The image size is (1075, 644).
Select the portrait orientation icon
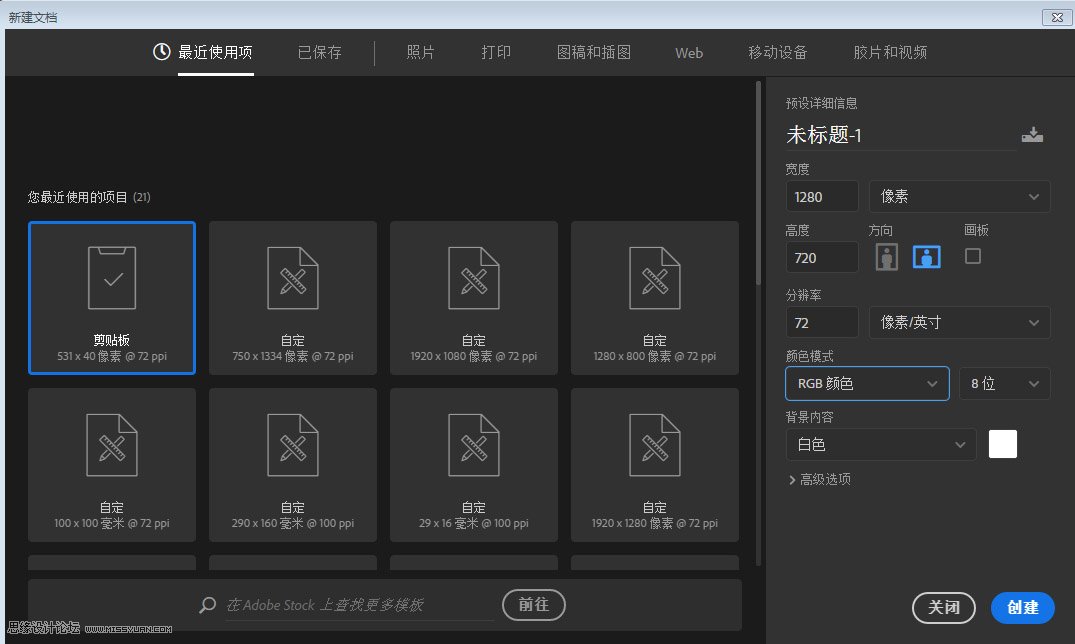(886, 257)
